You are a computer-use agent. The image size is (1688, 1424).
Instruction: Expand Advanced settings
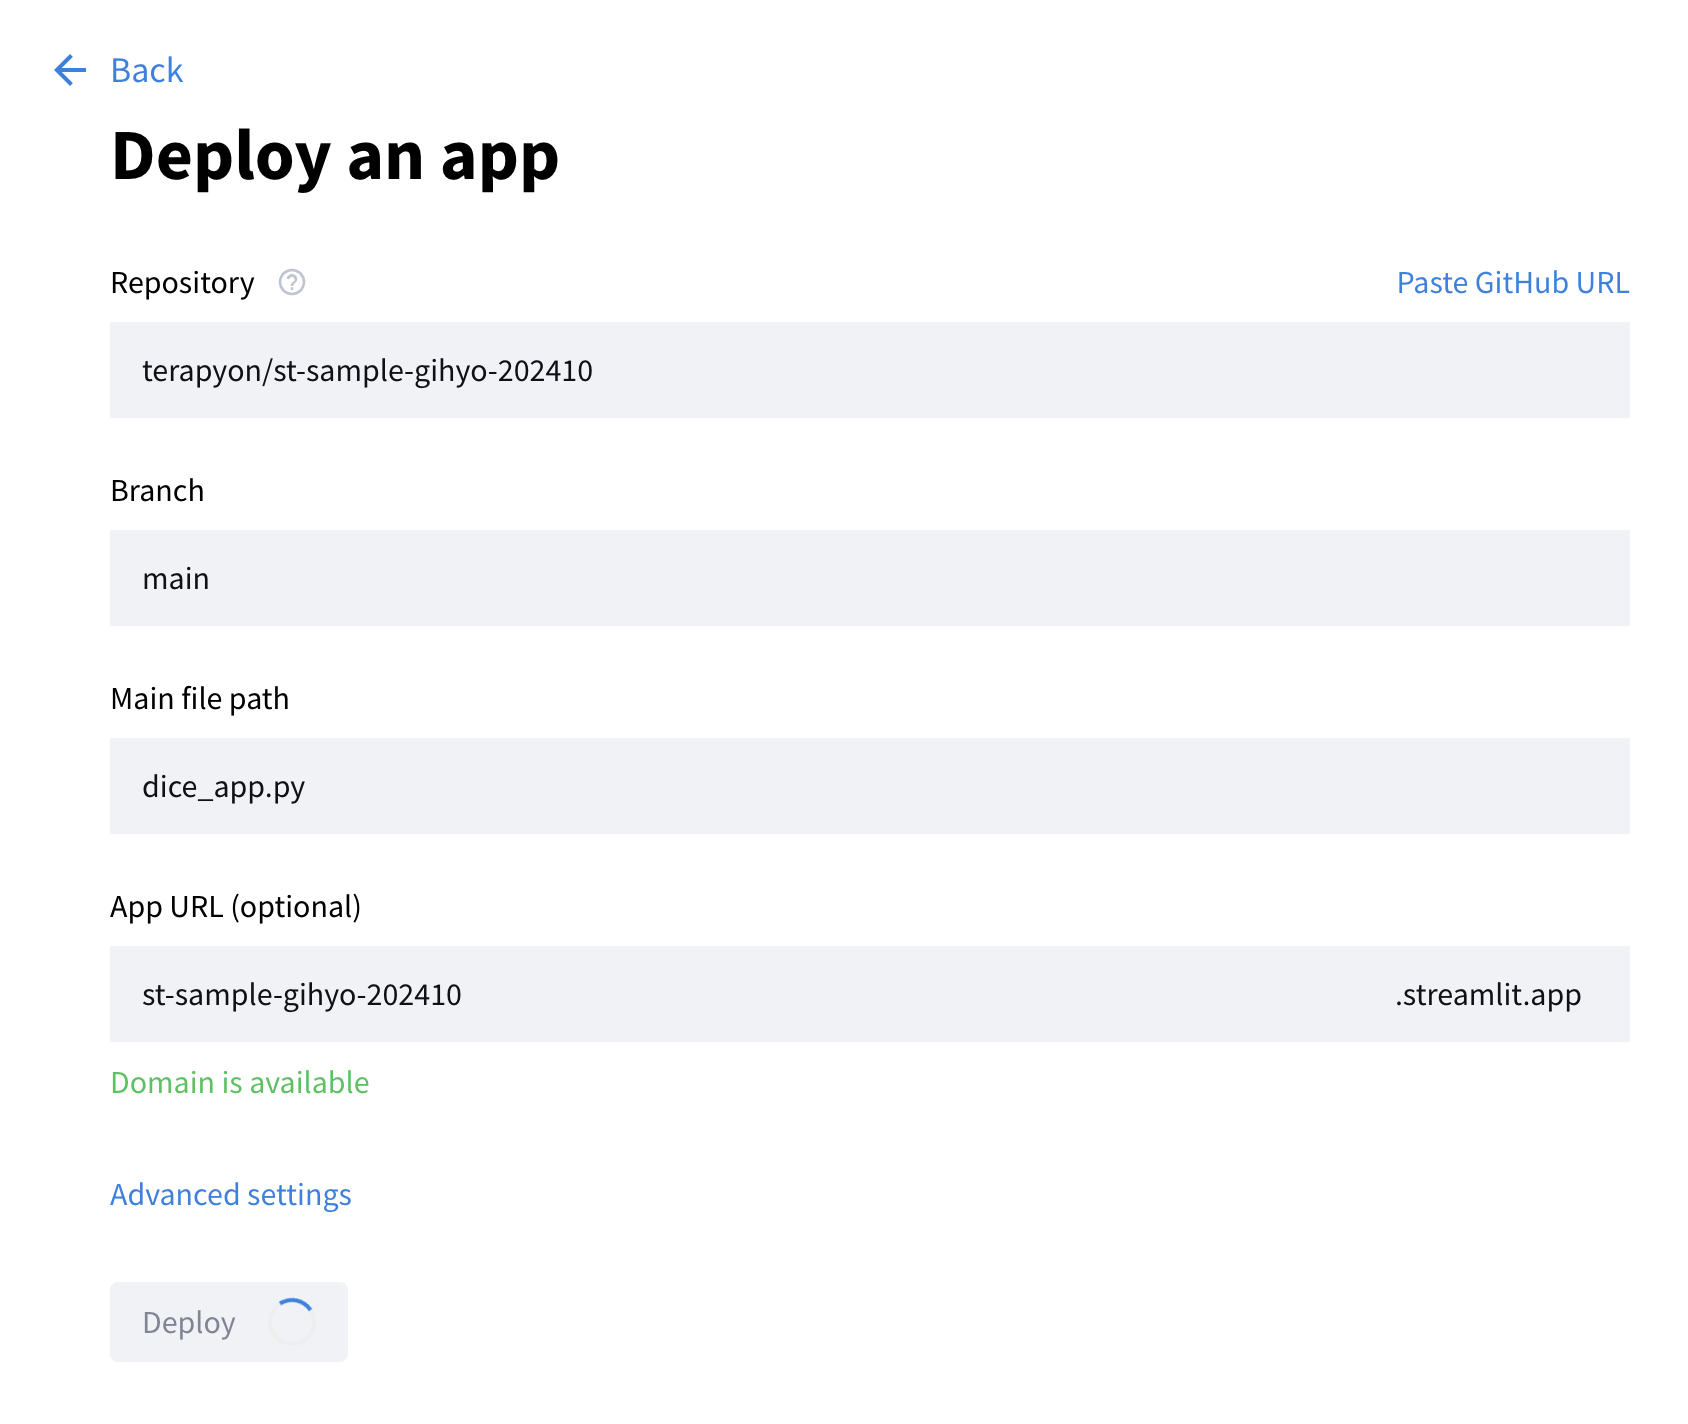pos(230,1195)
